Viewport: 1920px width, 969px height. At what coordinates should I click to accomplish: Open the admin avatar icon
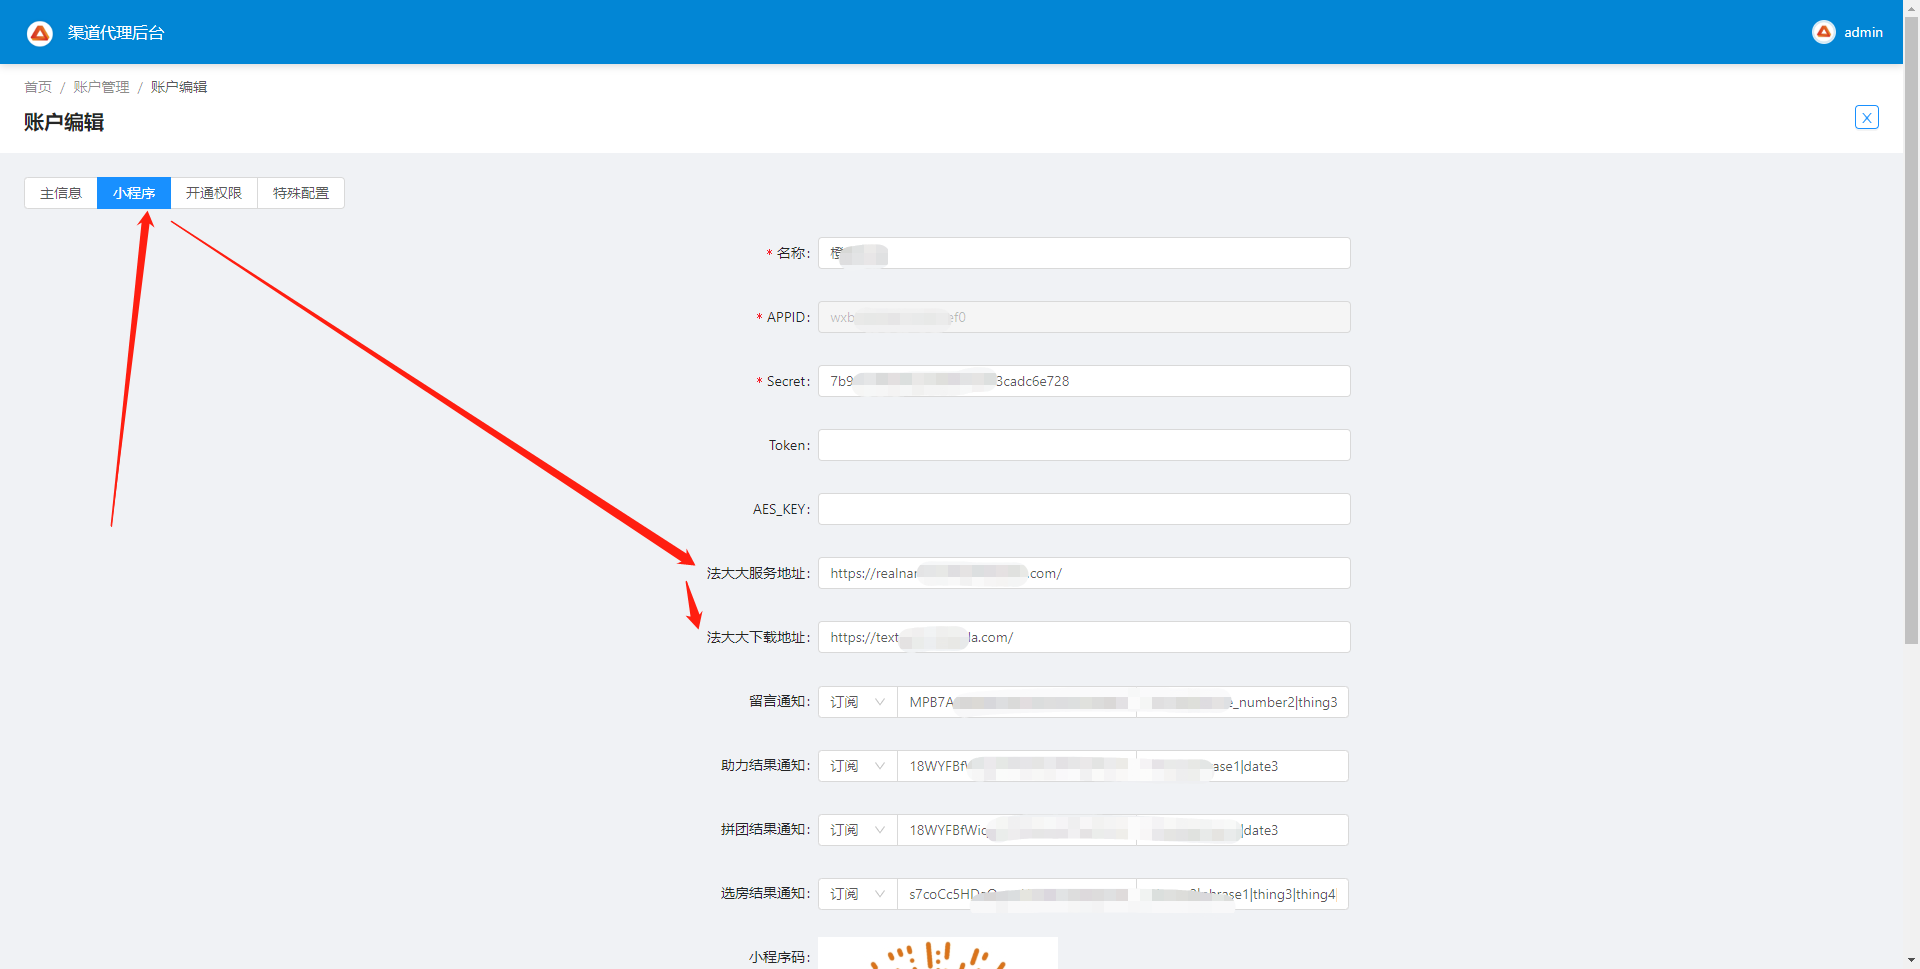point(1824,32)
